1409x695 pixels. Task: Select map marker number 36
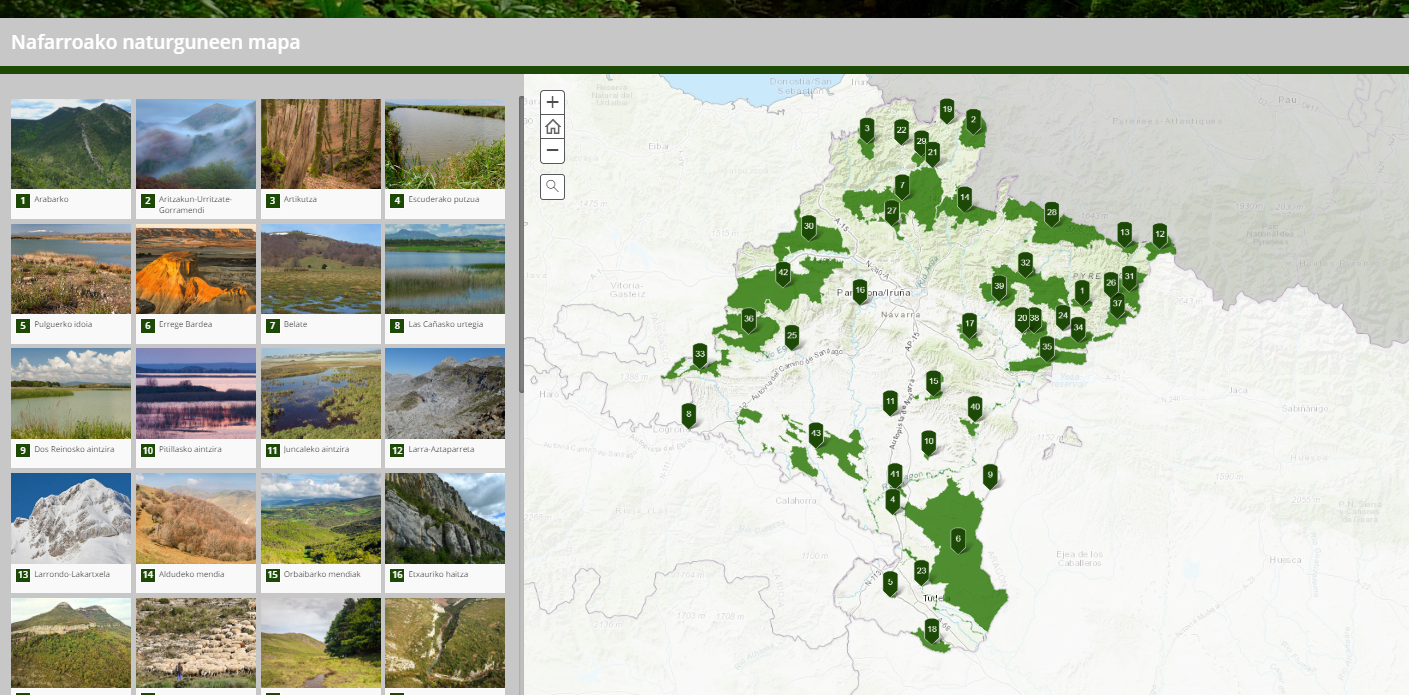click(748, 320)
